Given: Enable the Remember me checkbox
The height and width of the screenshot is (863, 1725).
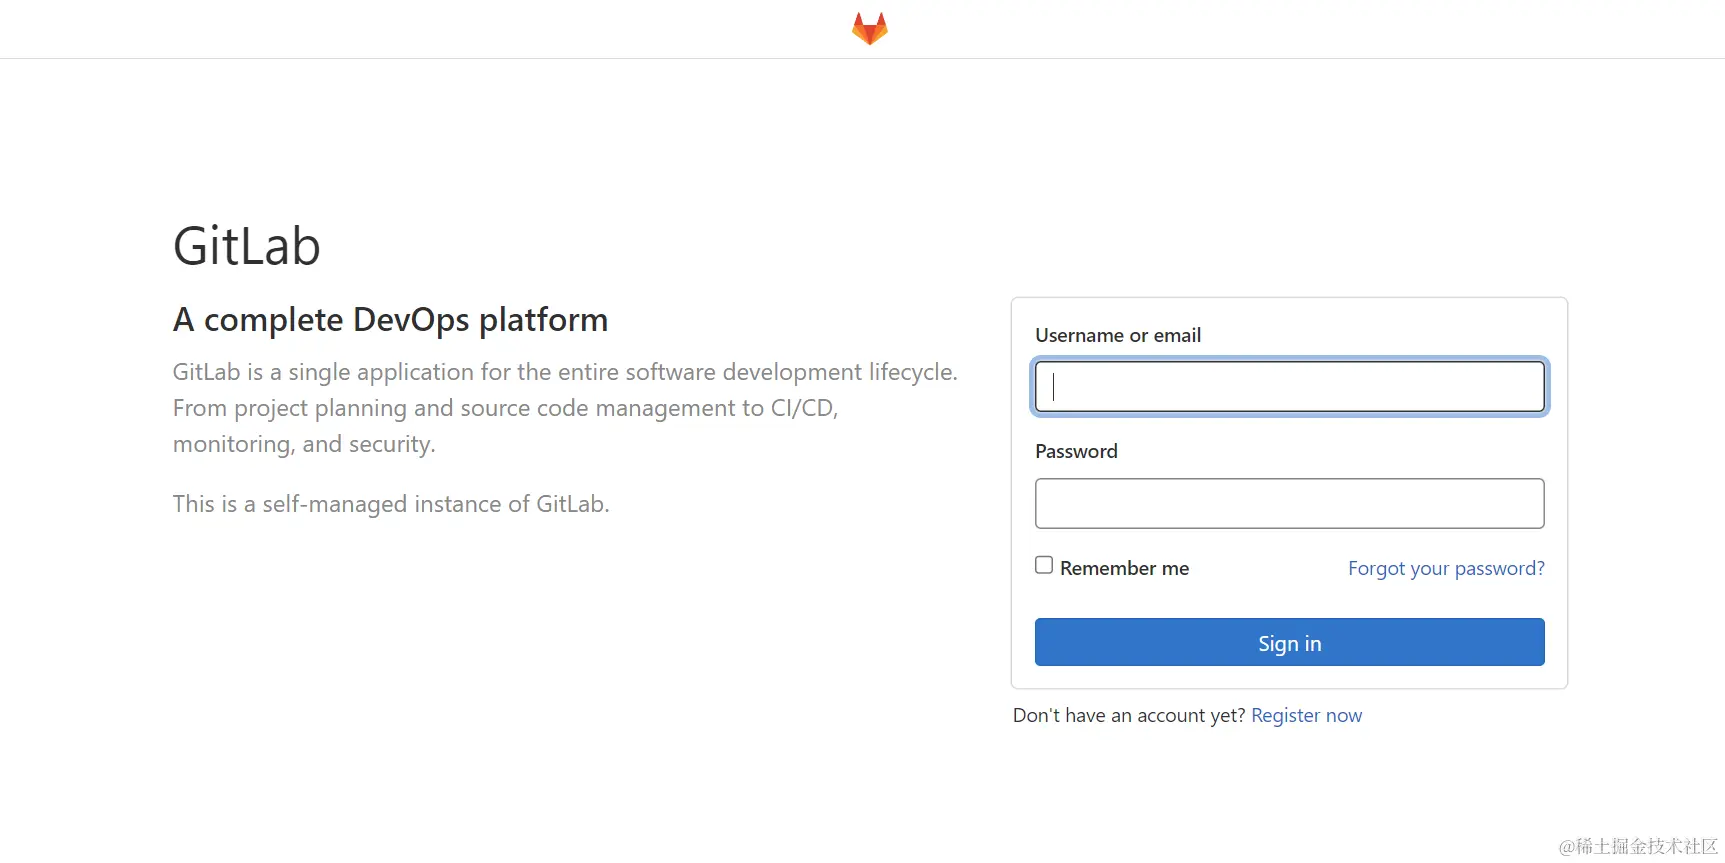Looking at the screenshot, I should point(1044,565).
